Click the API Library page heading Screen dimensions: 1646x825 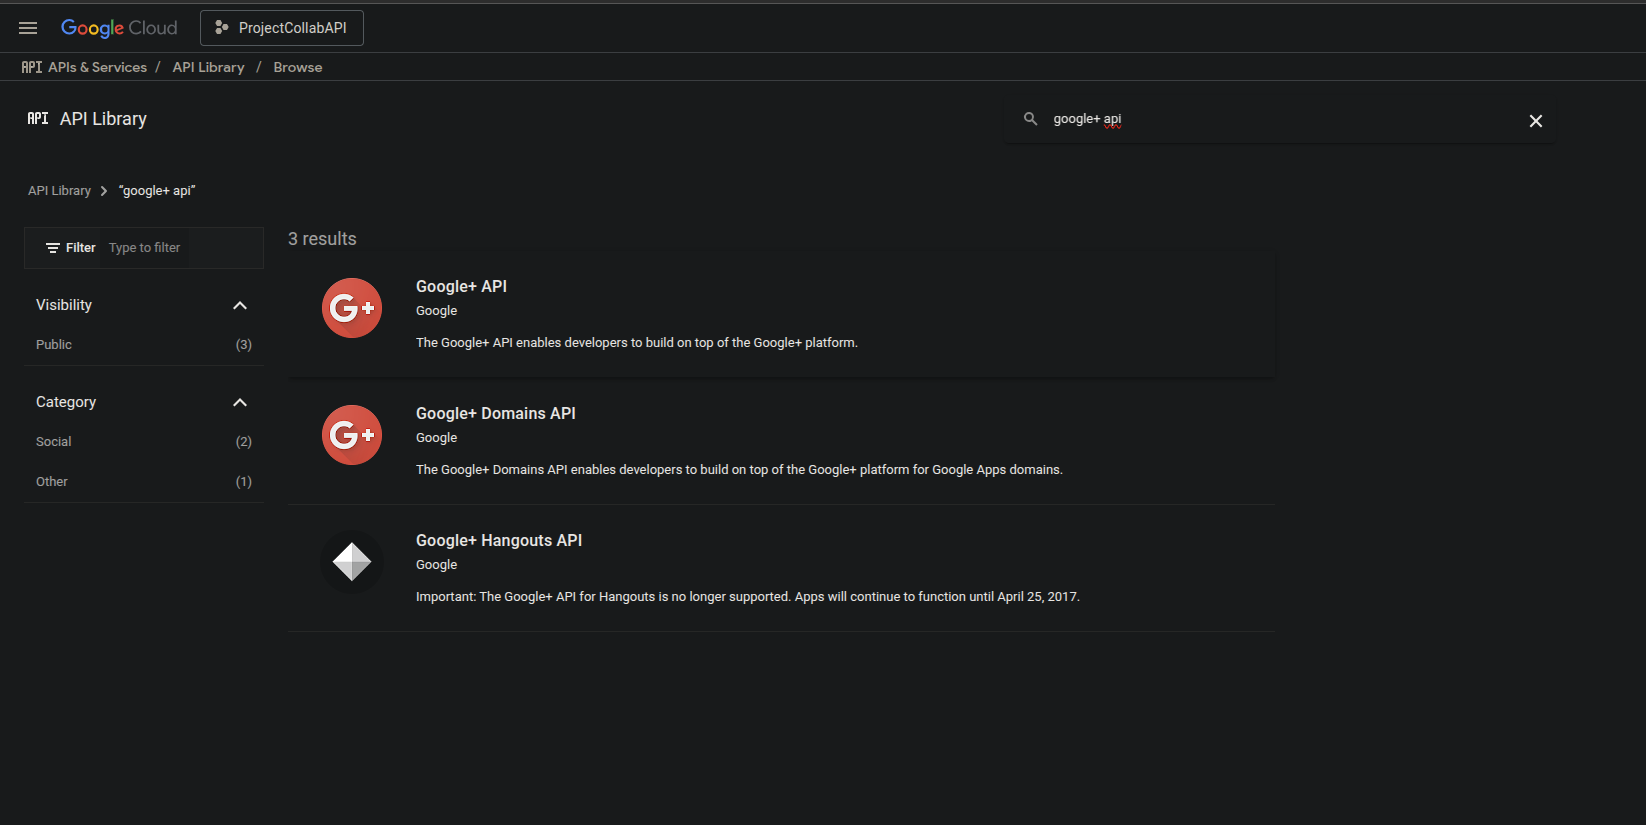click(103, 119)
